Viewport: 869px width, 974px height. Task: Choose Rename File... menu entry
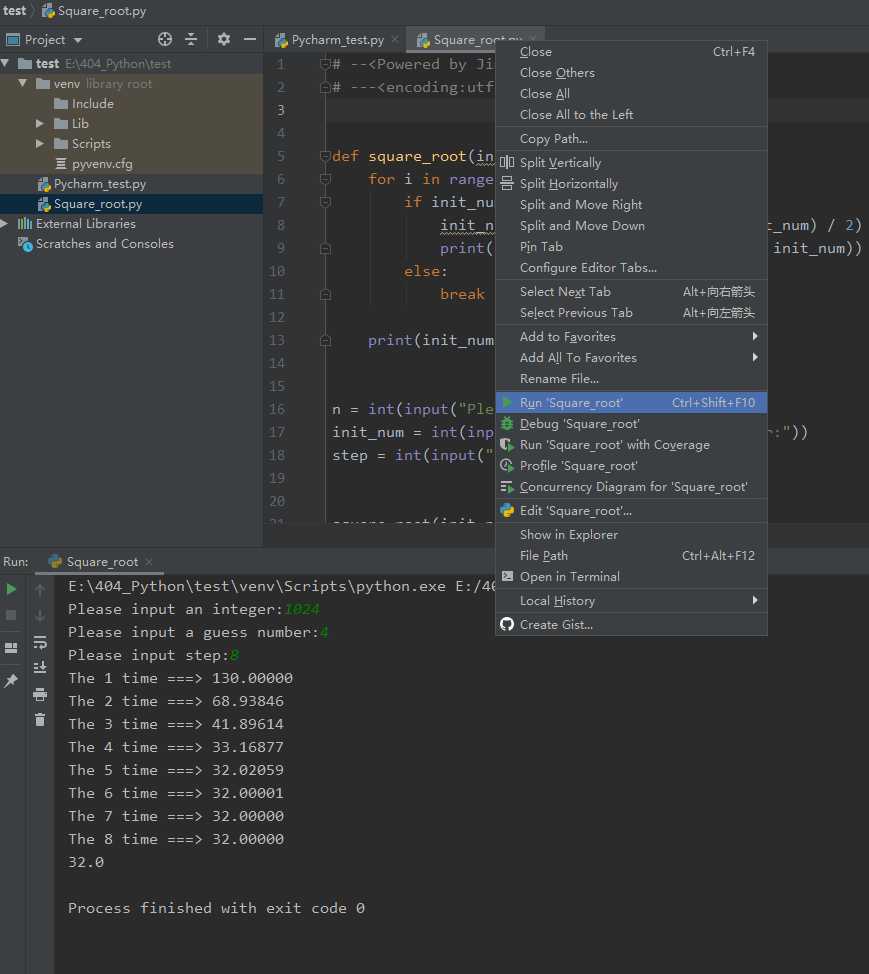click(631, 378)
